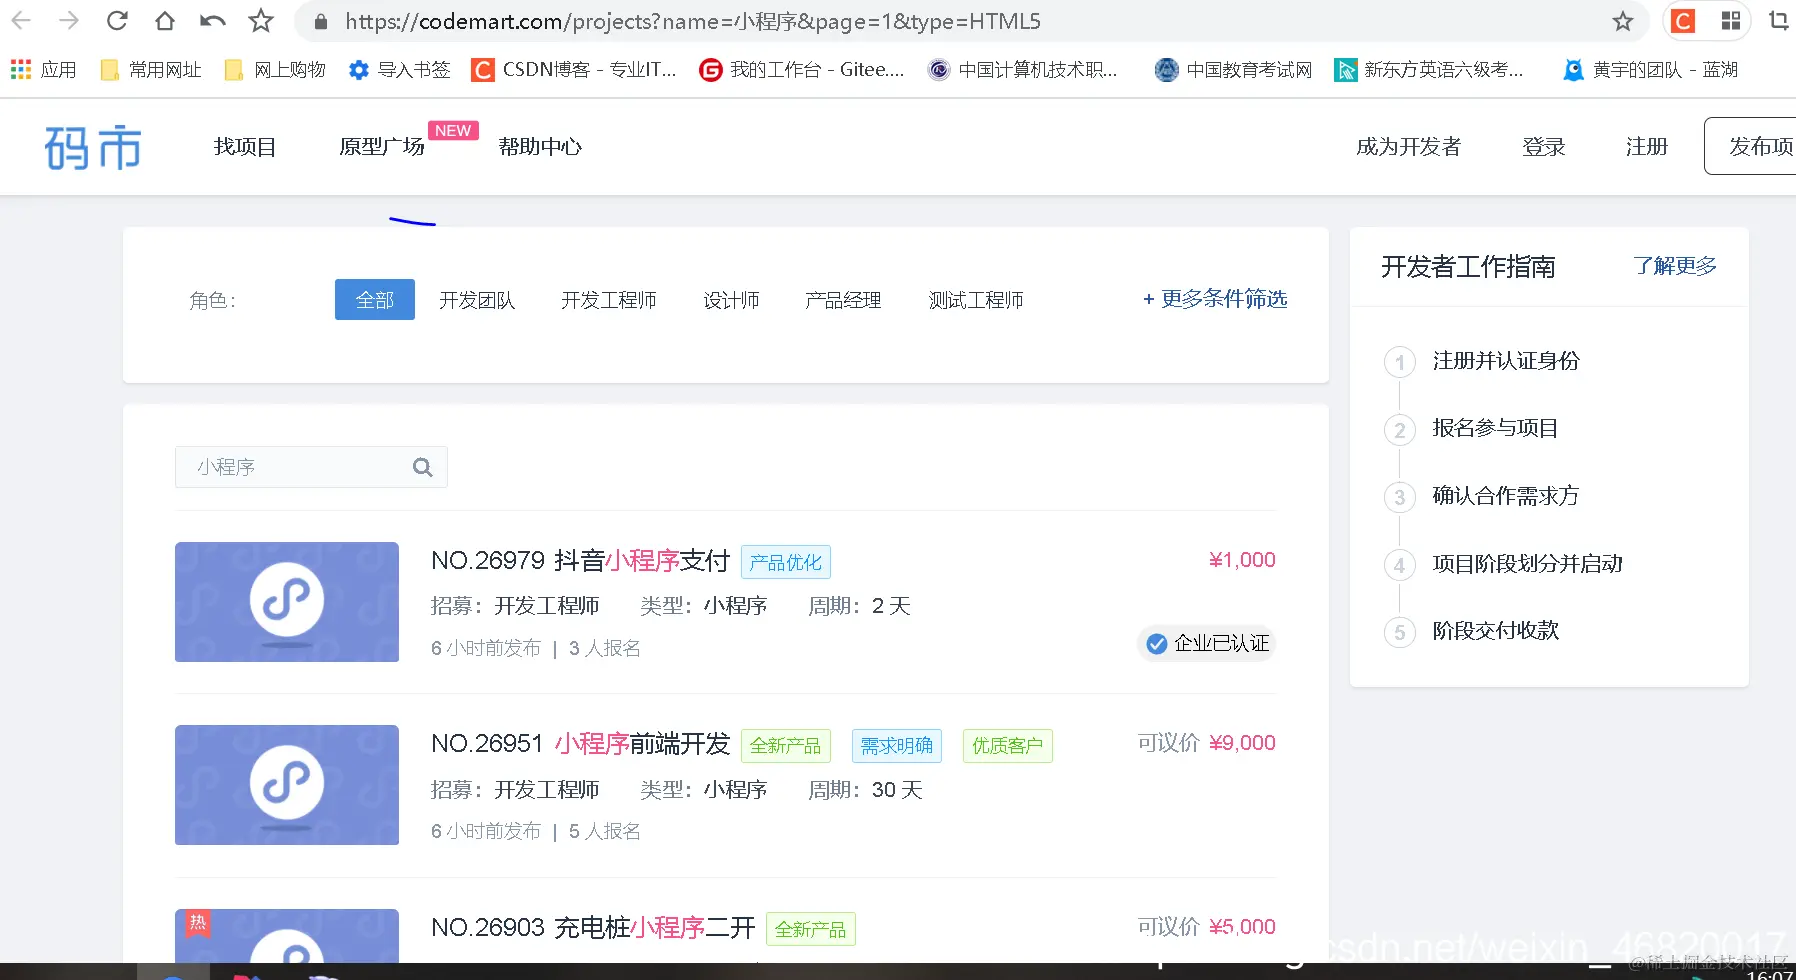
Task: Select the 开发工程师 role filter
Action: (608, 299)
